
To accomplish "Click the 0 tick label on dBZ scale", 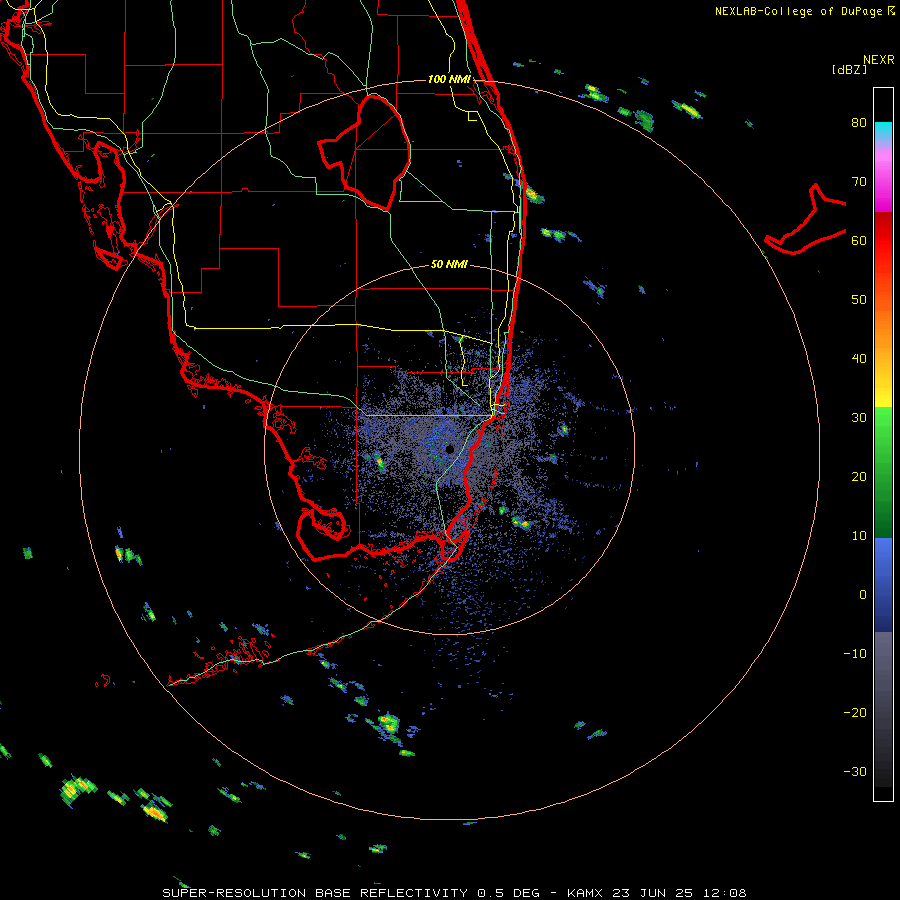I will [x=863, y=595].
